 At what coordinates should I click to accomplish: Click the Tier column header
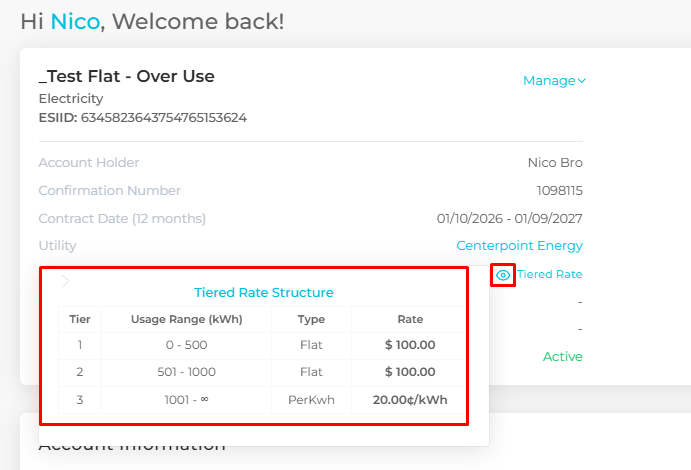tap(80, 320)
